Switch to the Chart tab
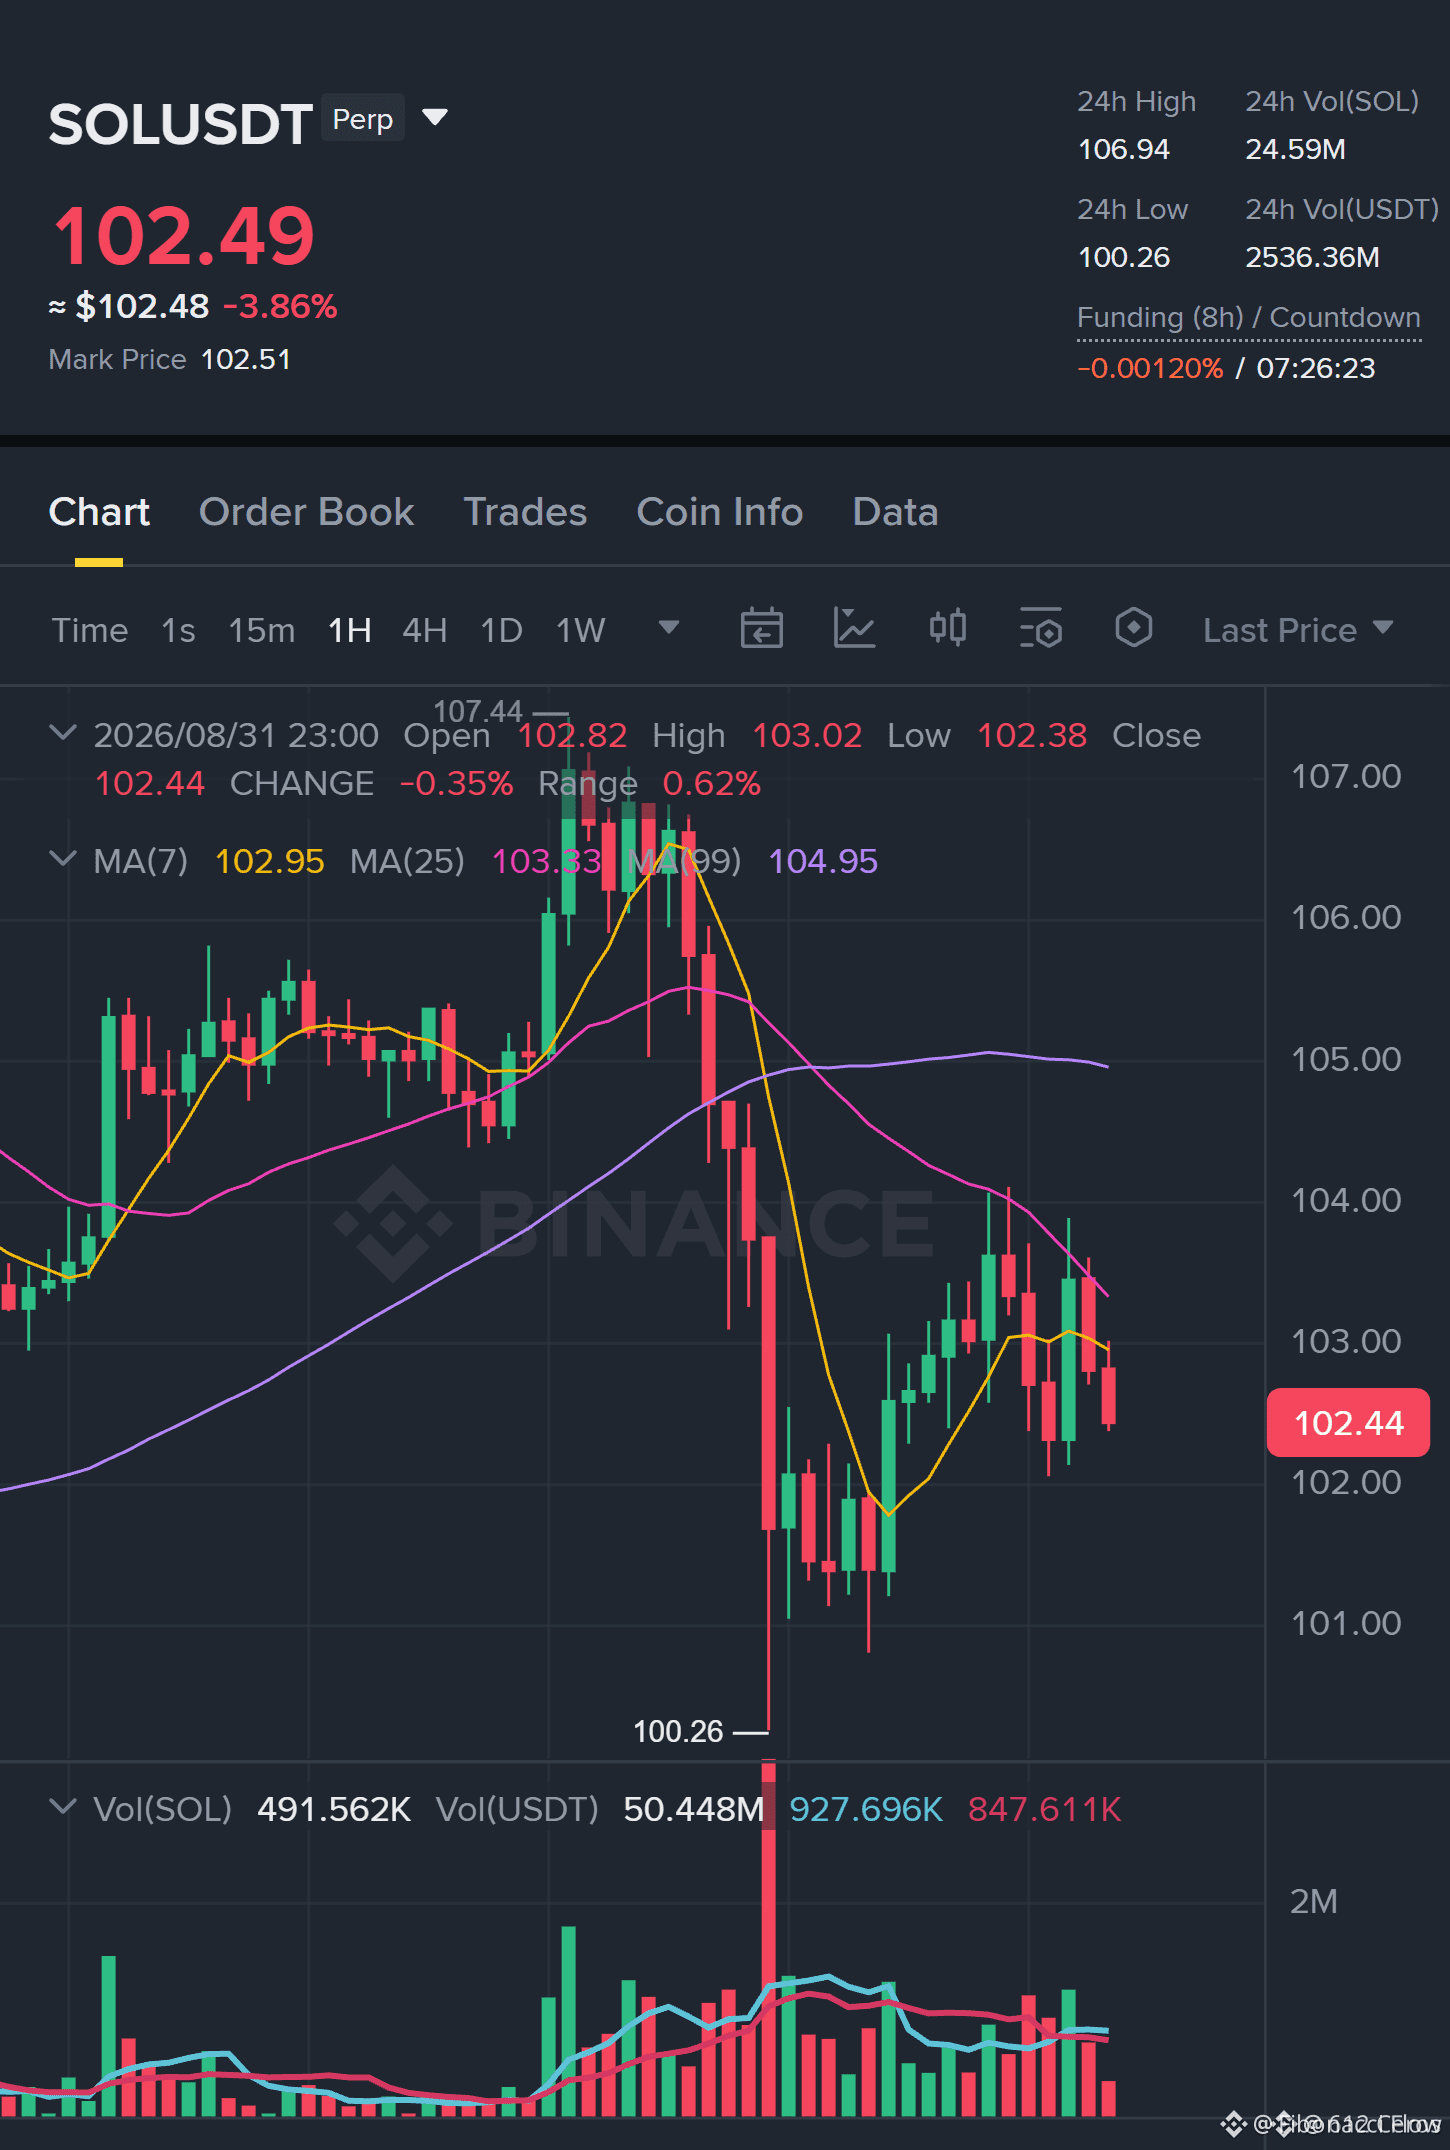The width and height of the screenshot is (1450, 2150). click(99, 512)
